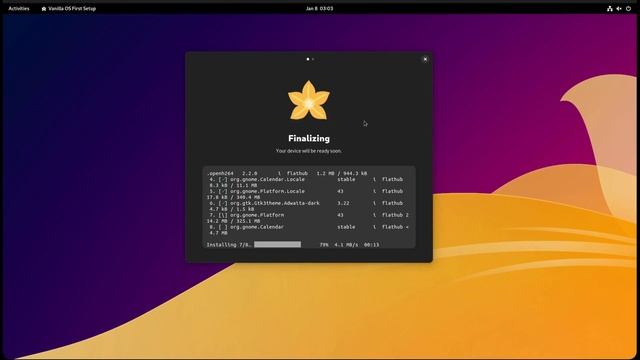Click the '8. org.gnome.Calendar' terminal line
Image resolution: width=640 pixels, height=360 pixels.
[309, 227]
